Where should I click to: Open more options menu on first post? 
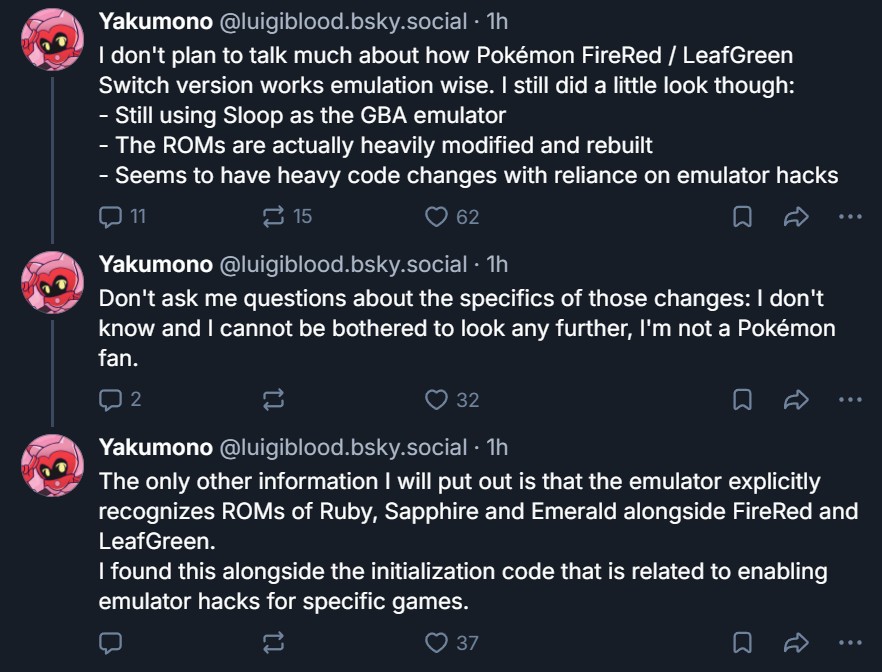[850, 216]
